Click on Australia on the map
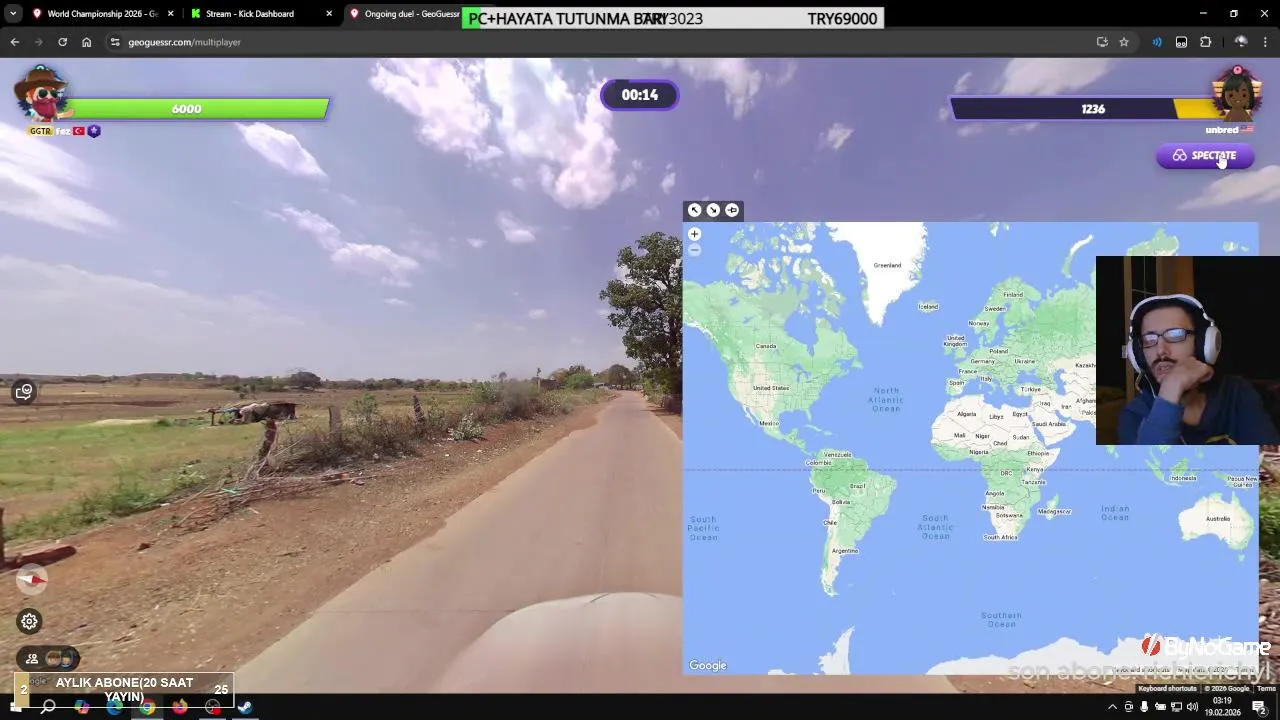This screenshot has height=720, width=1280. click(1217, 518)
